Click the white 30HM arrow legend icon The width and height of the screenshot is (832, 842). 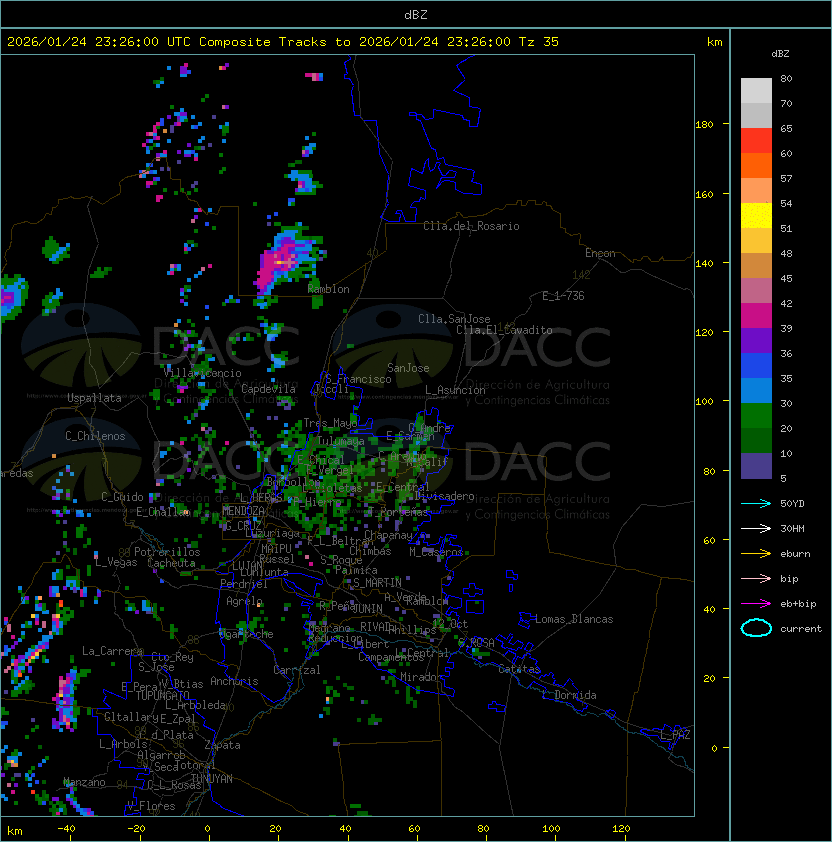coord(756,528)
